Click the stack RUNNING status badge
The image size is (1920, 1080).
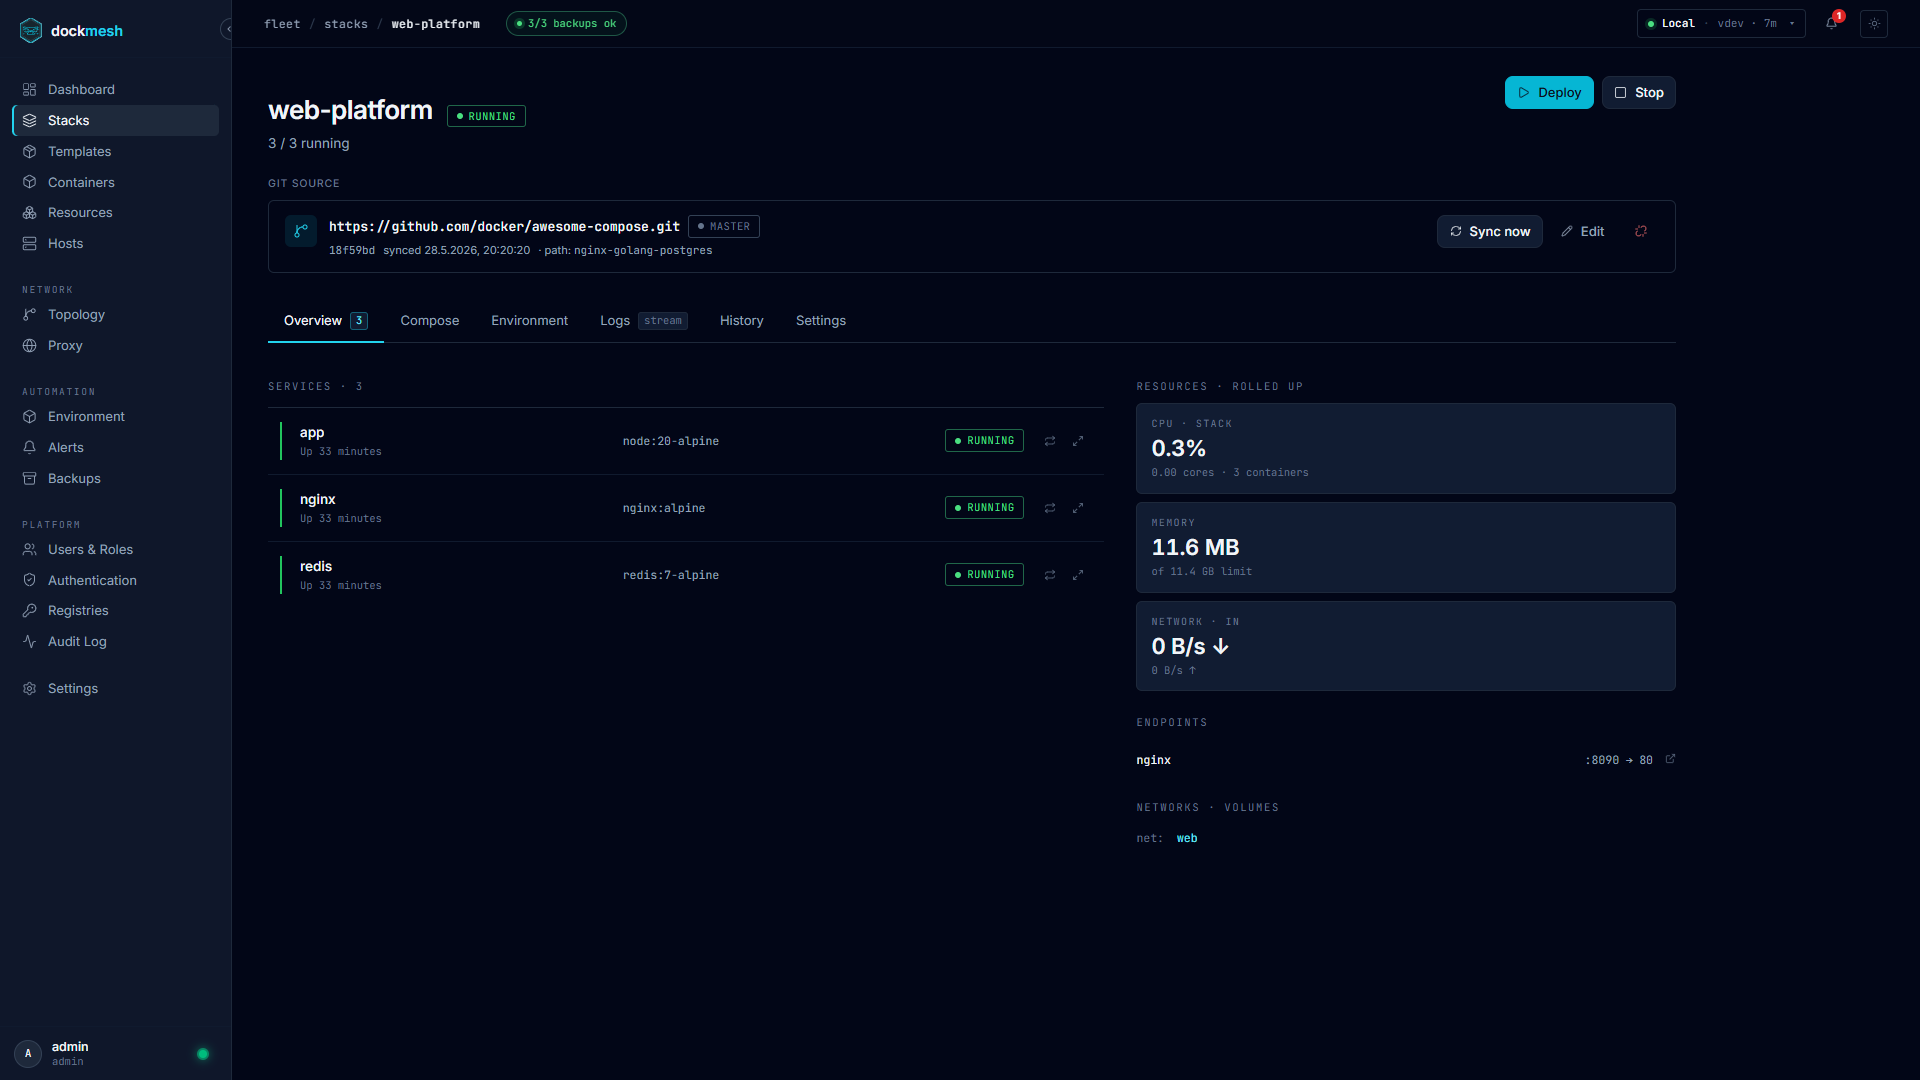point(486,116)
